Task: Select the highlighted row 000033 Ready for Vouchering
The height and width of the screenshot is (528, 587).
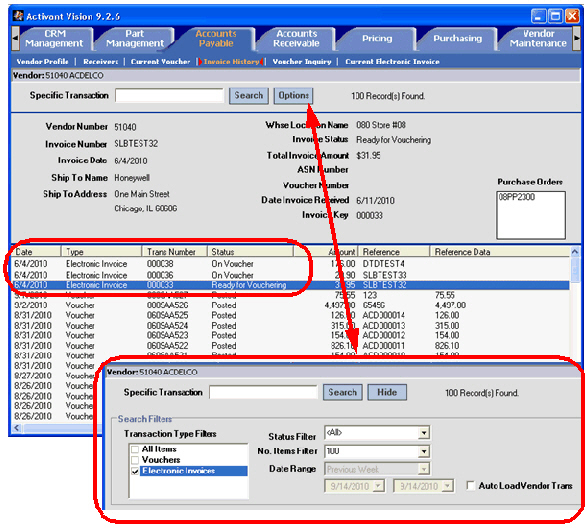Action: (x=291, y=285)
